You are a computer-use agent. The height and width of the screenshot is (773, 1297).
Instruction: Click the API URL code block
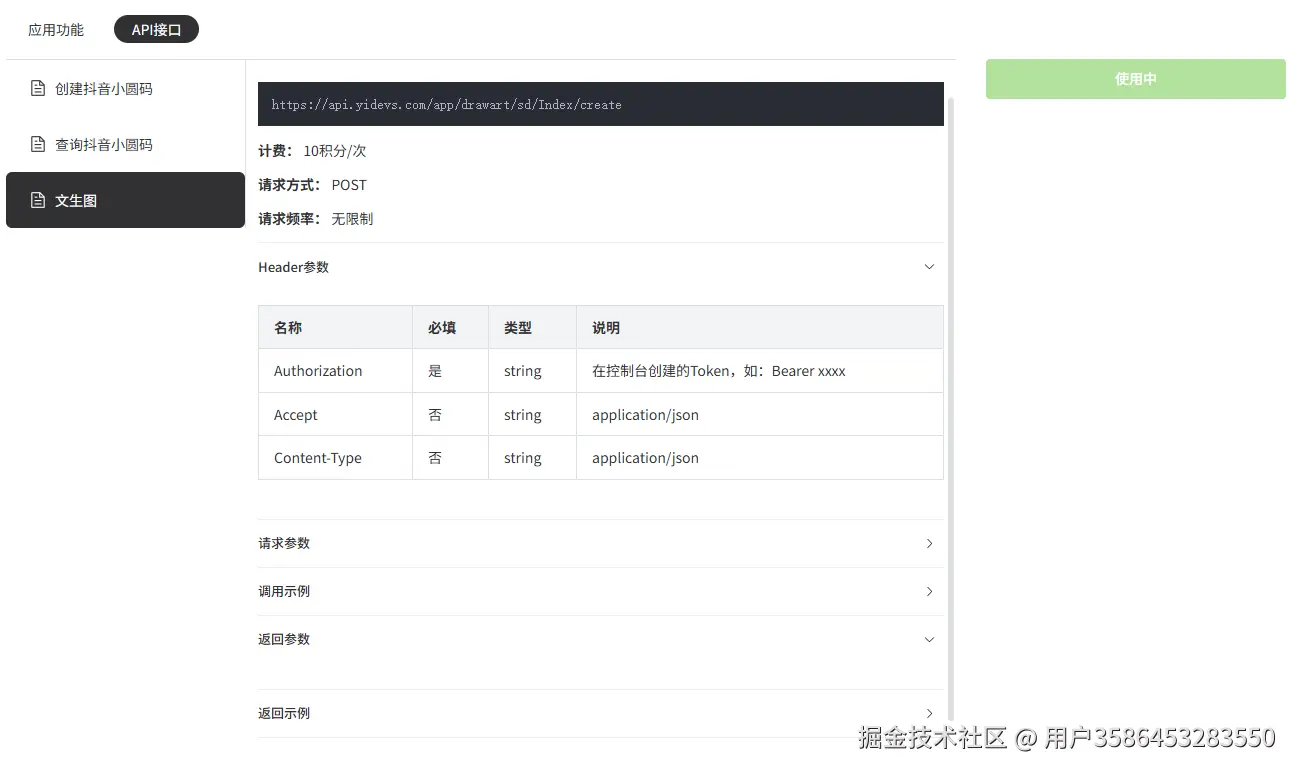pos(601,104)
